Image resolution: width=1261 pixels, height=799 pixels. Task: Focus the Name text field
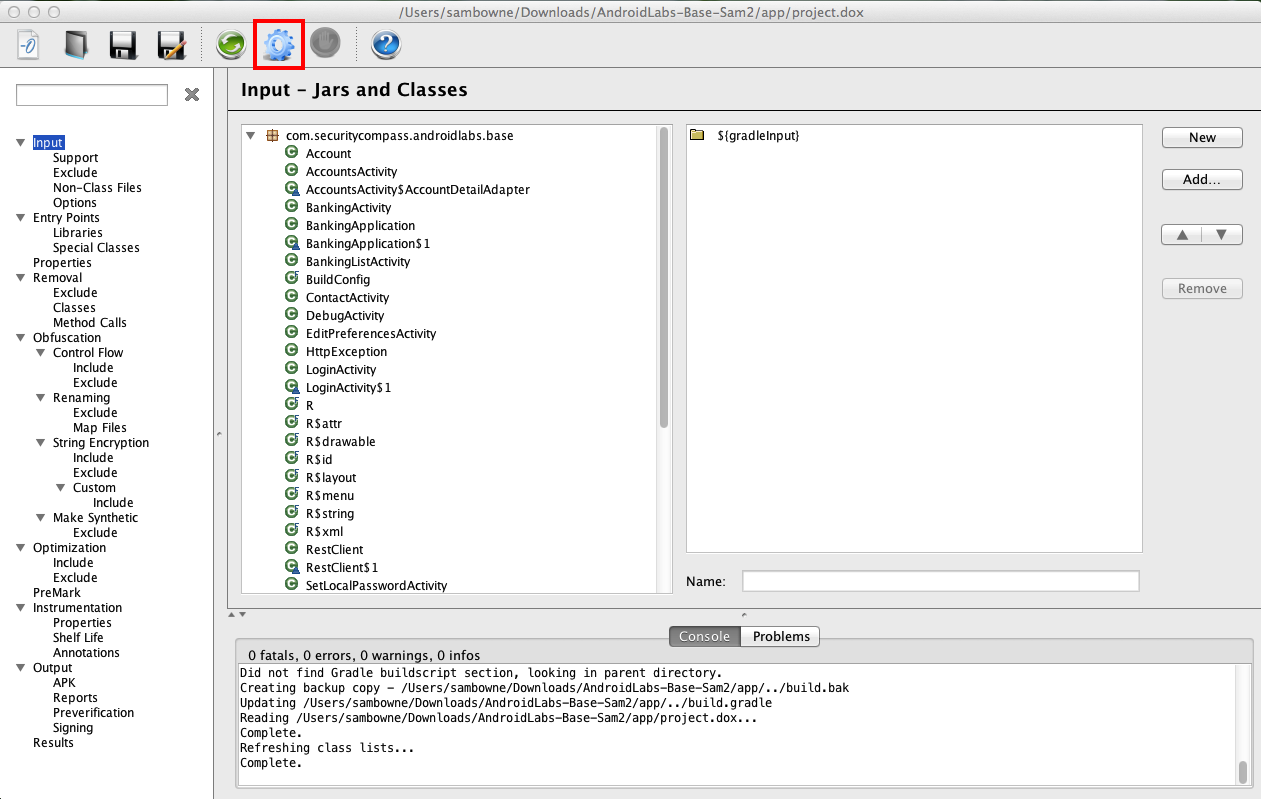click(x=941, y=581)
